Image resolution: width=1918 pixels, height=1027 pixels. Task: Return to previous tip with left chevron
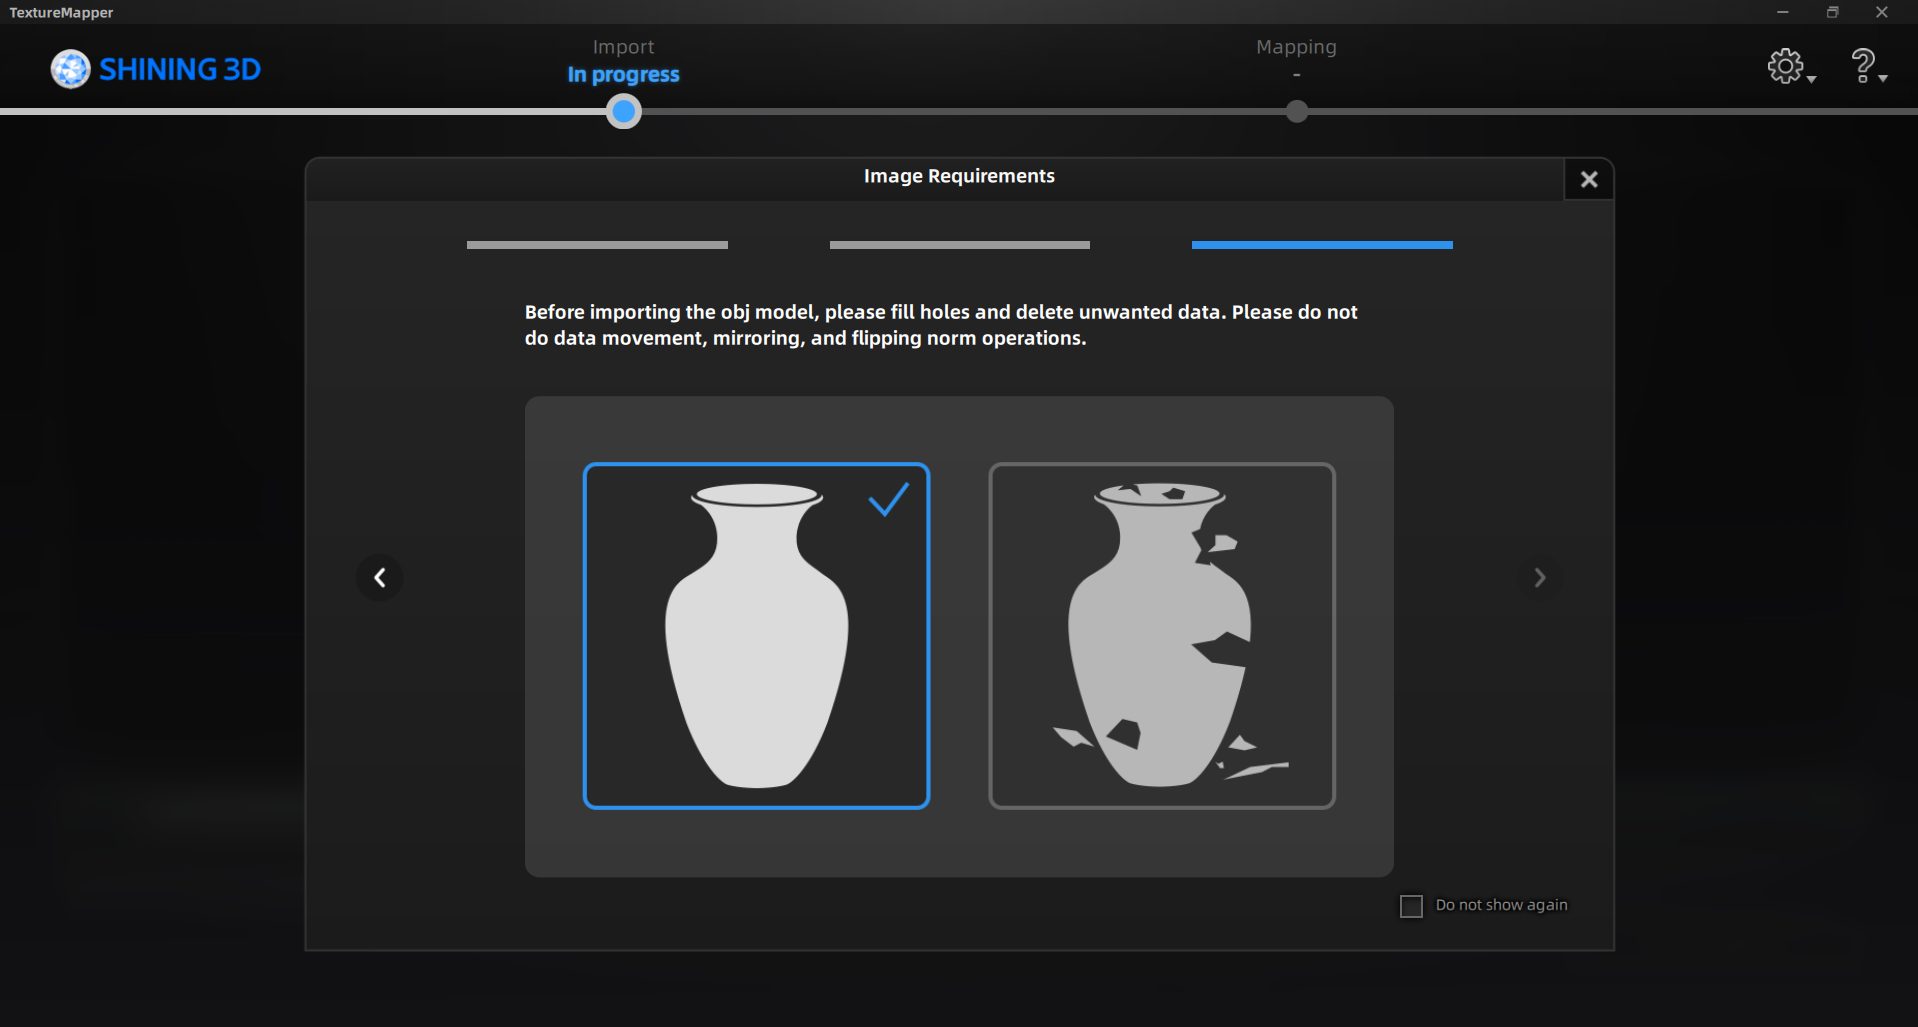point(379,577)
